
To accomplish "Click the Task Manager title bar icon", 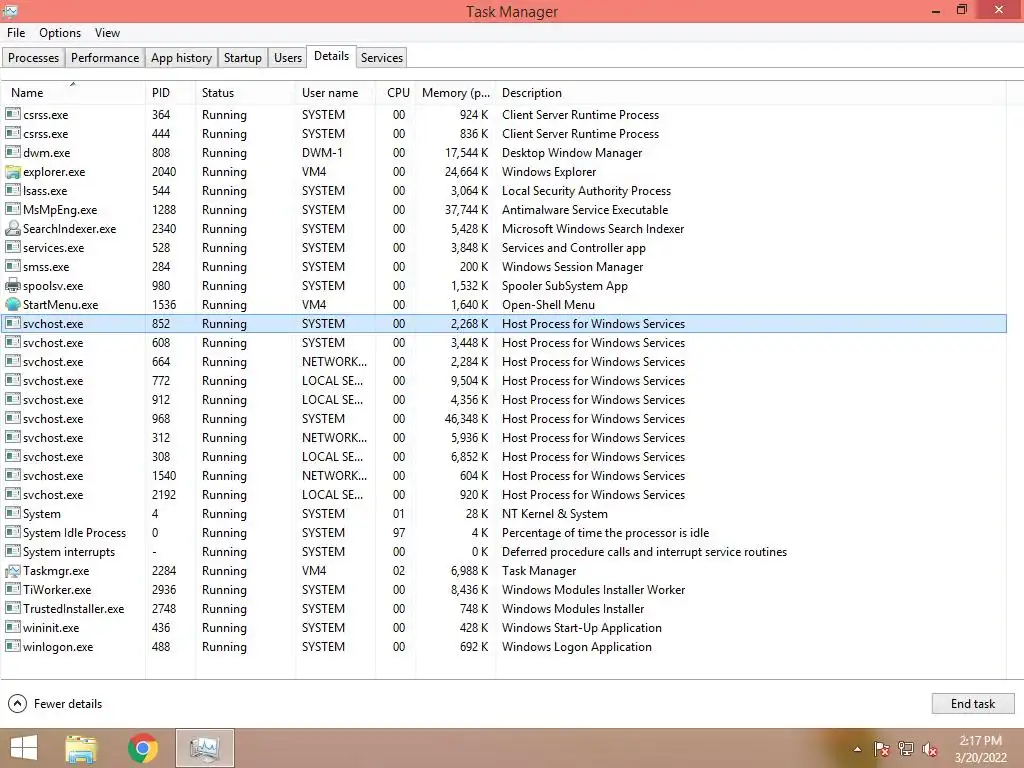I will click(x=10, y=11).
